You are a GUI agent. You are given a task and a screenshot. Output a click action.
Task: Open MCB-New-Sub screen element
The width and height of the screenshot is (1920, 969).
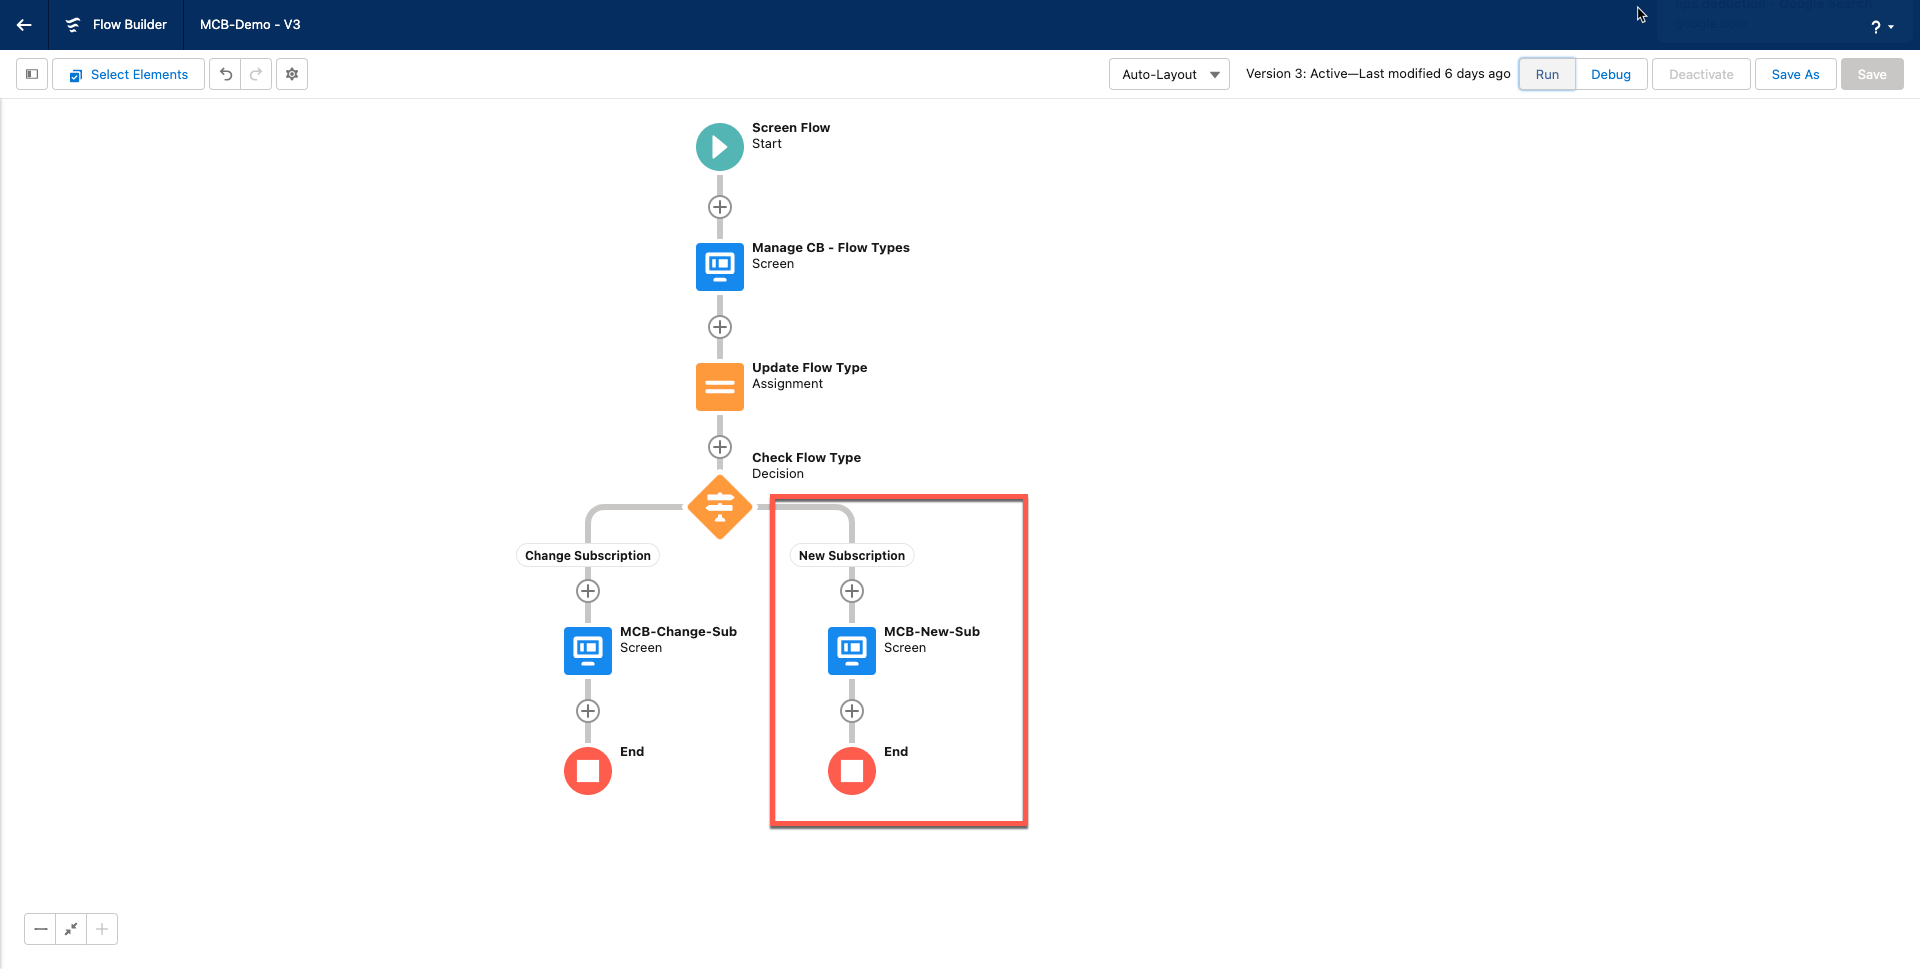(x=852, y=651)
